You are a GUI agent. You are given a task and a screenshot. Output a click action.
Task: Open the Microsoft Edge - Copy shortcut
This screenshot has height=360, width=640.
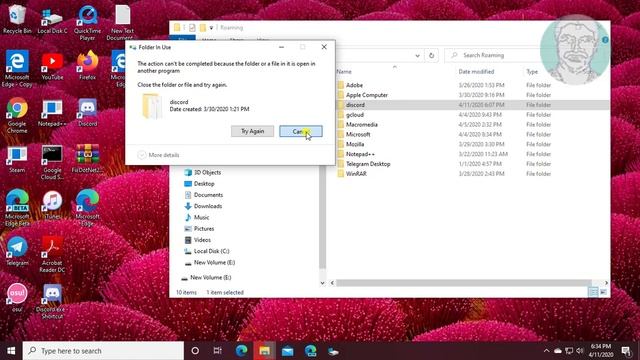coord(17,68)
